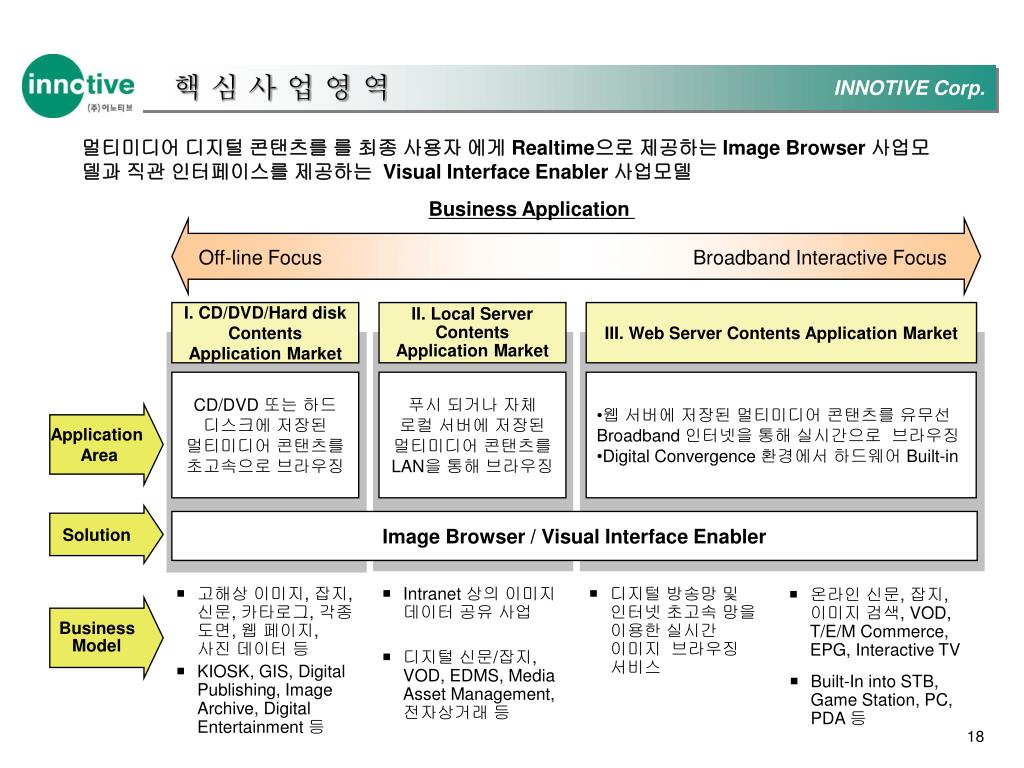Select the Local Server Contents Application Market box
The width and height of the screenshot is (1024, 768).
click(x=472, y=333)
